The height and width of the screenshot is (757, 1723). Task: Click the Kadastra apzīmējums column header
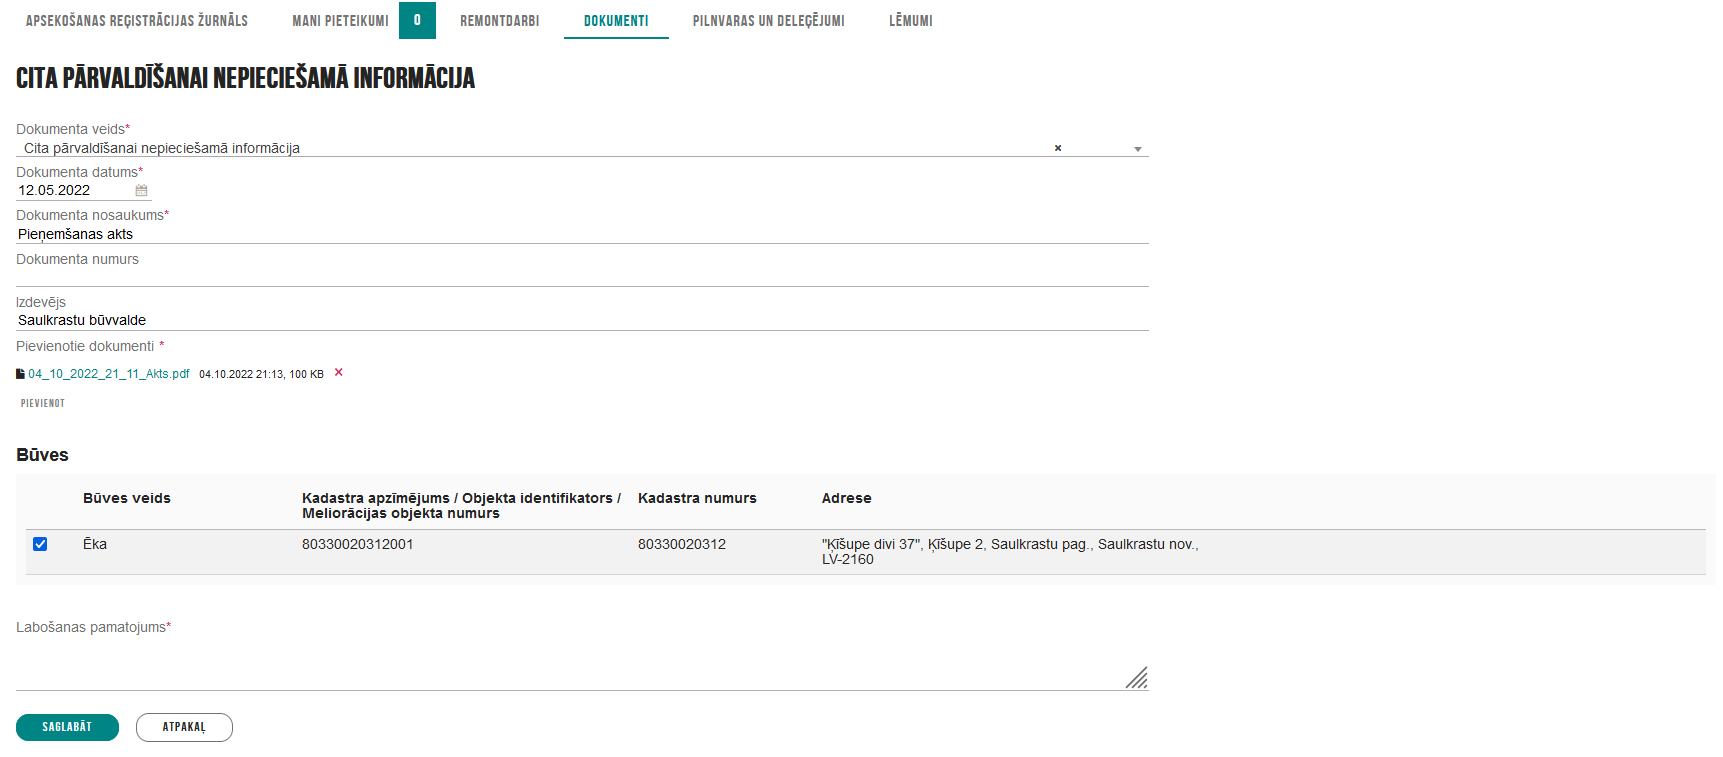pos(462,505)
